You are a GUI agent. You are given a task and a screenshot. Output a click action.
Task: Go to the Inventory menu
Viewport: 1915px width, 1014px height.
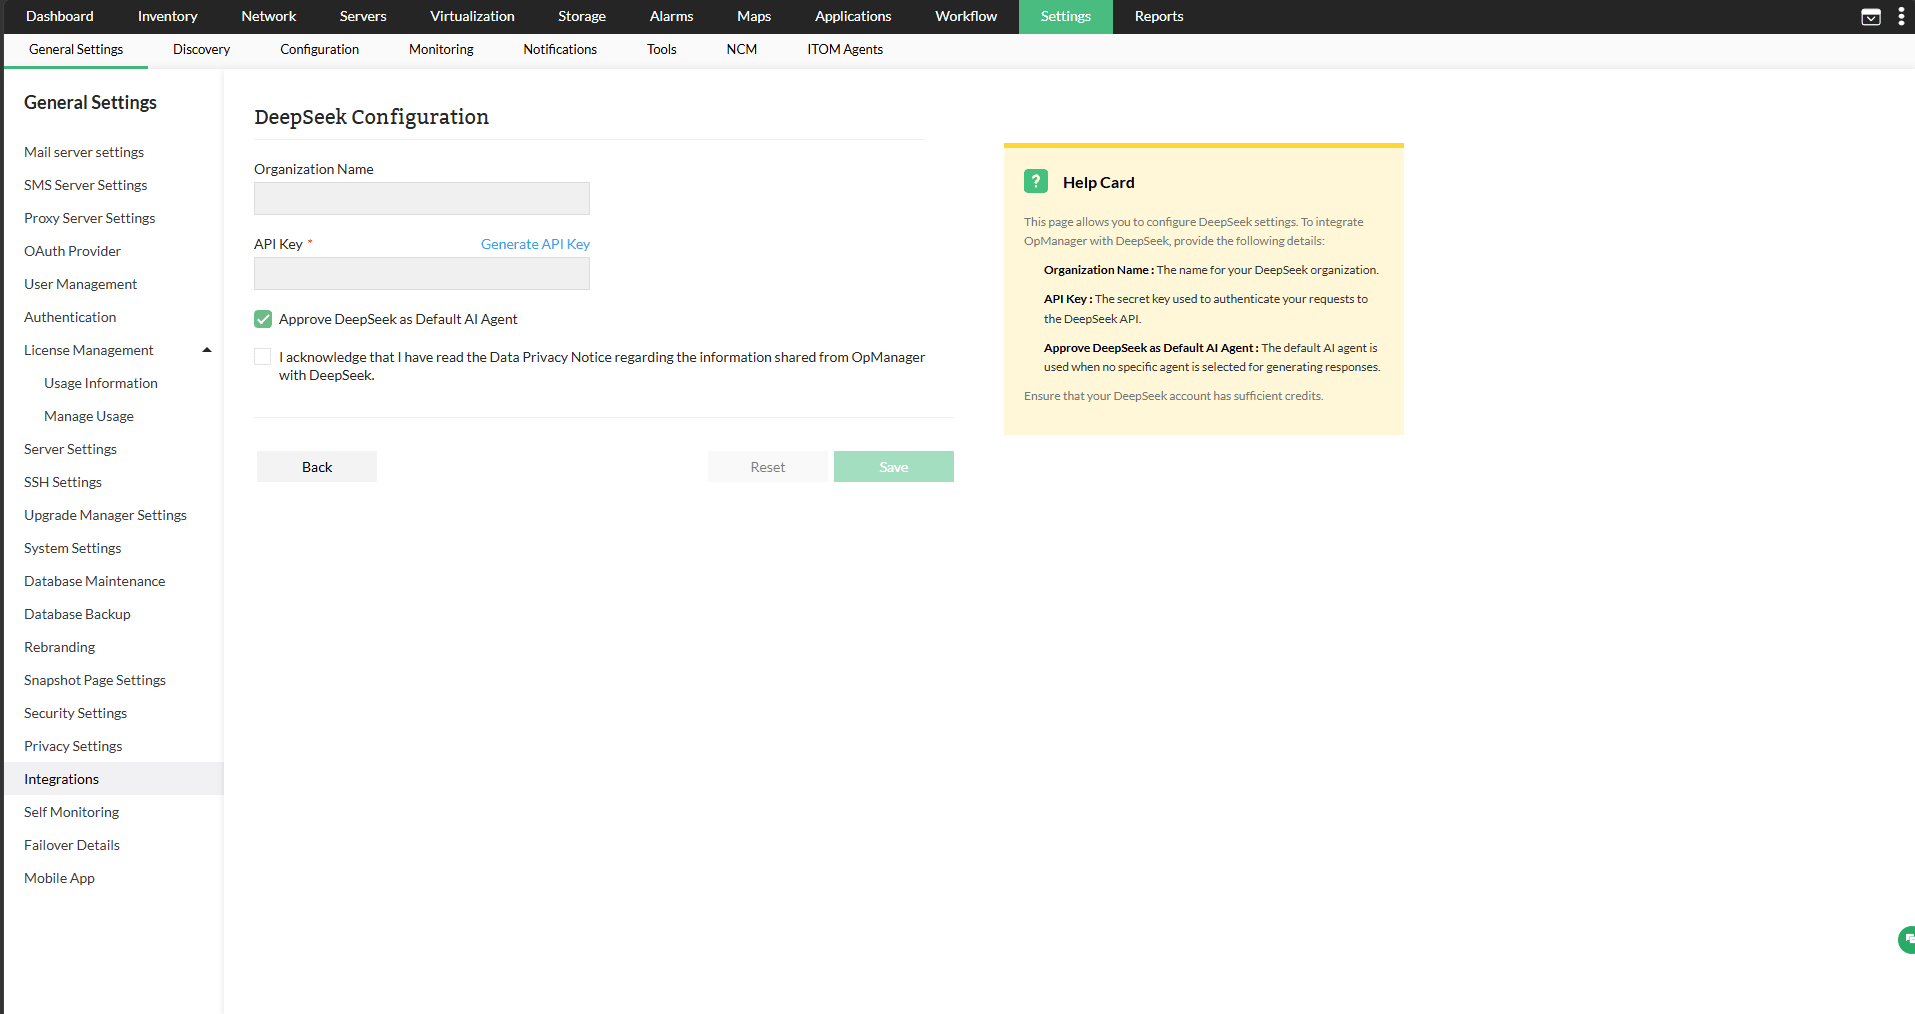(167, 17)
